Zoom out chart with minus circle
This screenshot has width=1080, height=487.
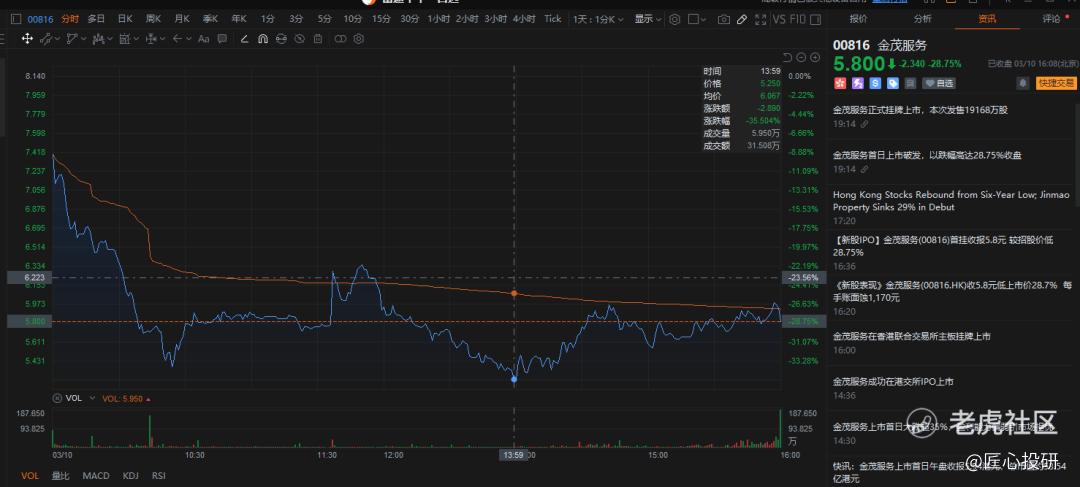(x=802, y=56)
